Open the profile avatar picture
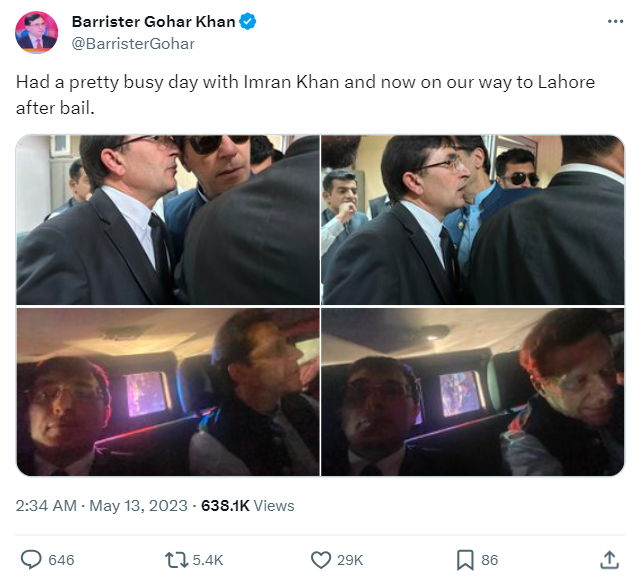643x578 pixels. [36, 33]
